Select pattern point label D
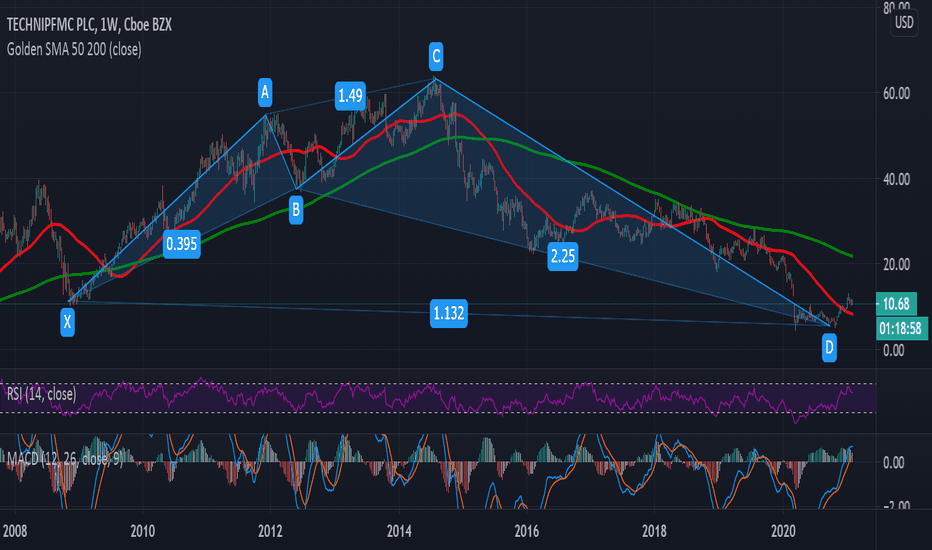The height and width of the screenshot is (550, 932). pyautogui.click(x=829, y=347)
